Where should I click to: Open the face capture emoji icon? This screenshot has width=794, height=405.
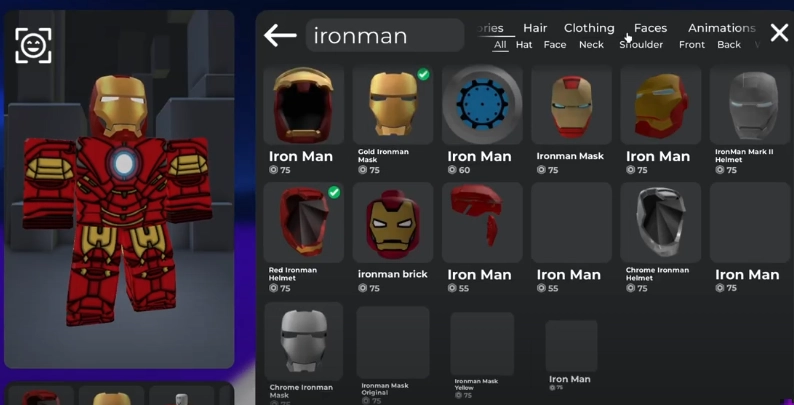33,46
